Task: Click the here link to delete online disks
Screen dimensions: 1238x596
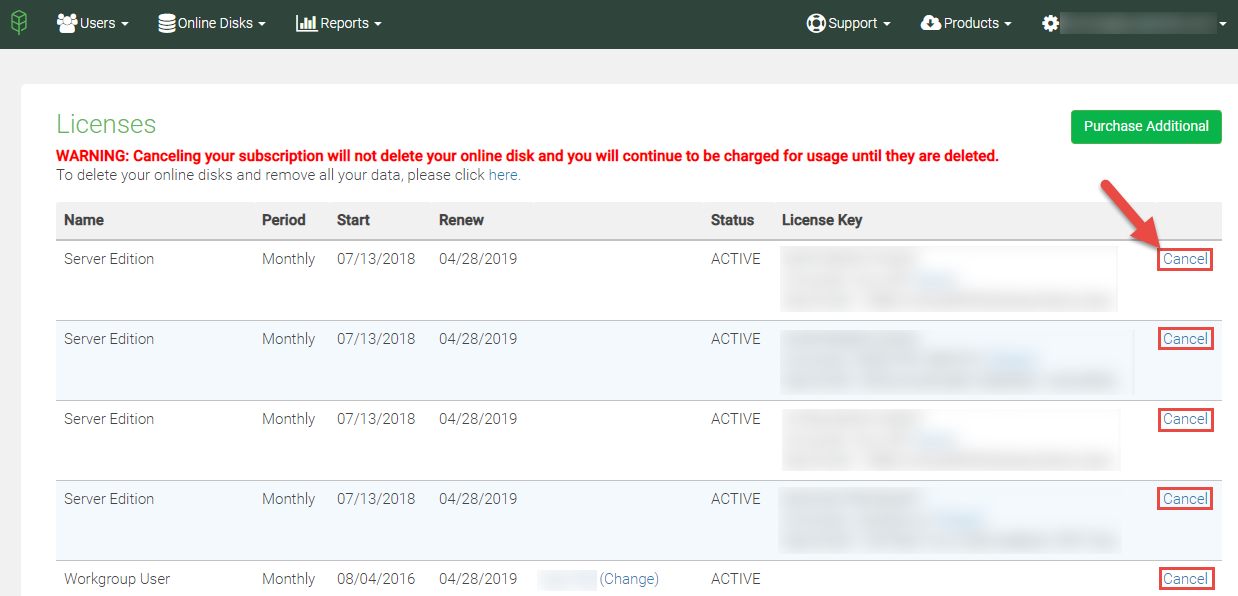Action: 503,174
